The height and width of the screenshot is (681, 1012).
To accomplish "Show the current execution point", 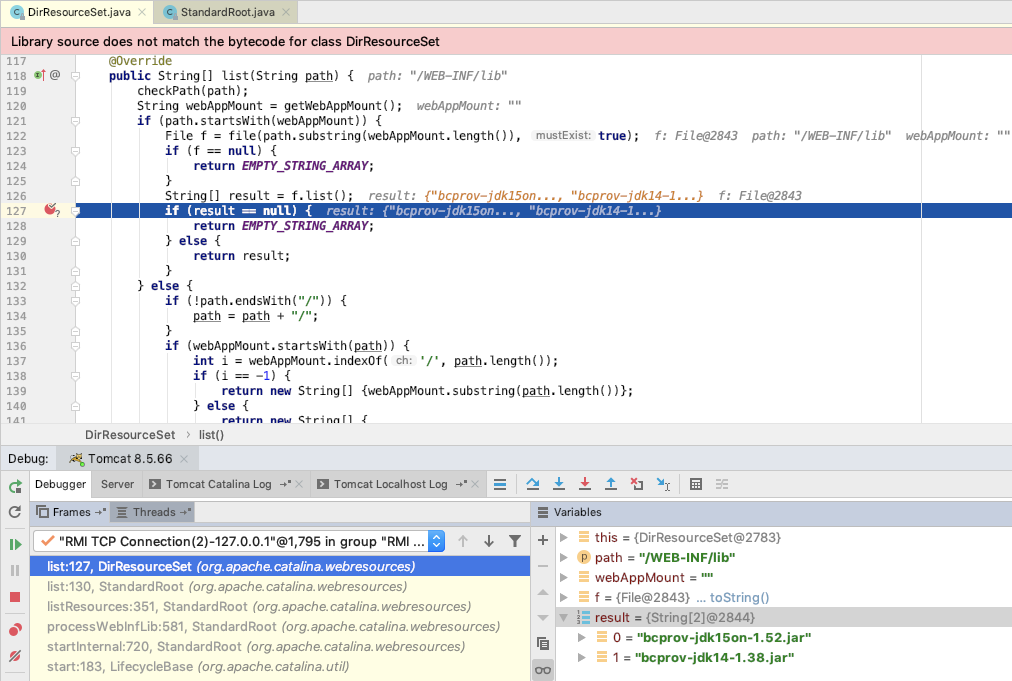I will 500,485.
